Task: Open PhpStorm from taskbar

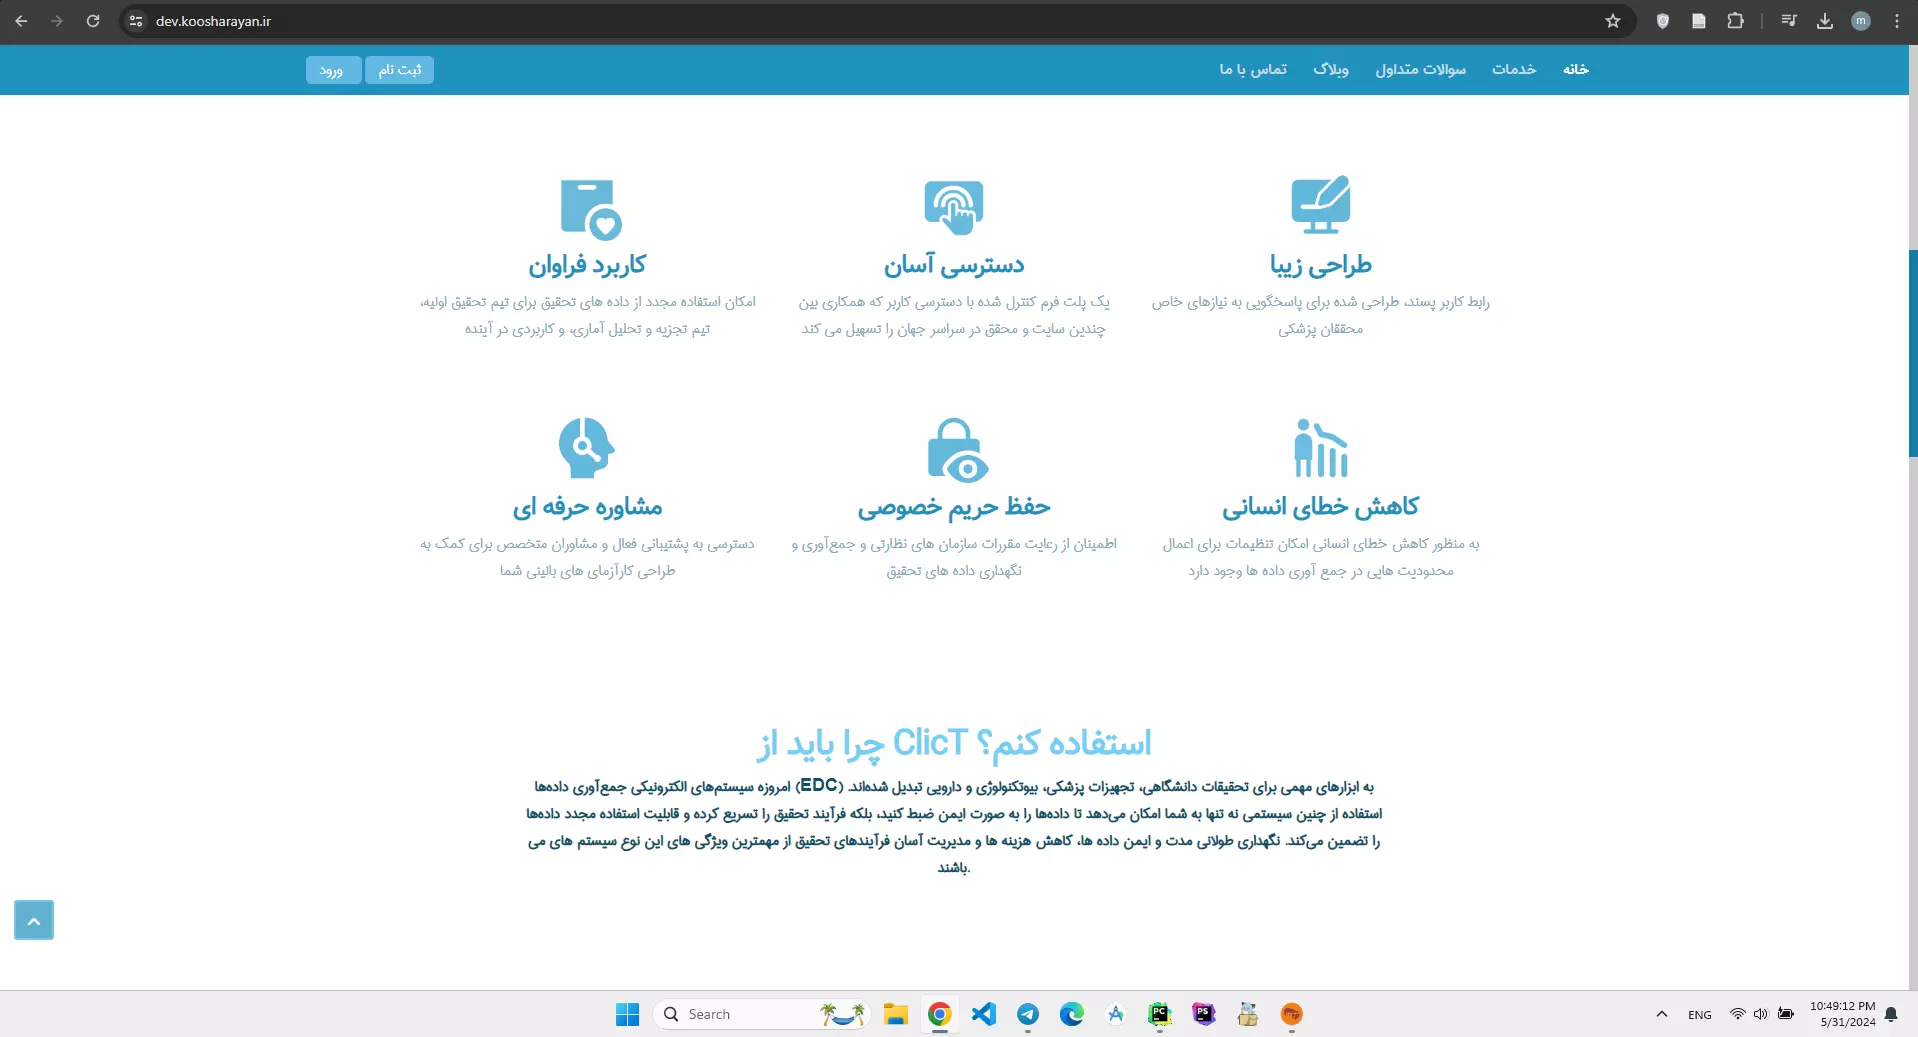Action: (x=1204, y=1014)
